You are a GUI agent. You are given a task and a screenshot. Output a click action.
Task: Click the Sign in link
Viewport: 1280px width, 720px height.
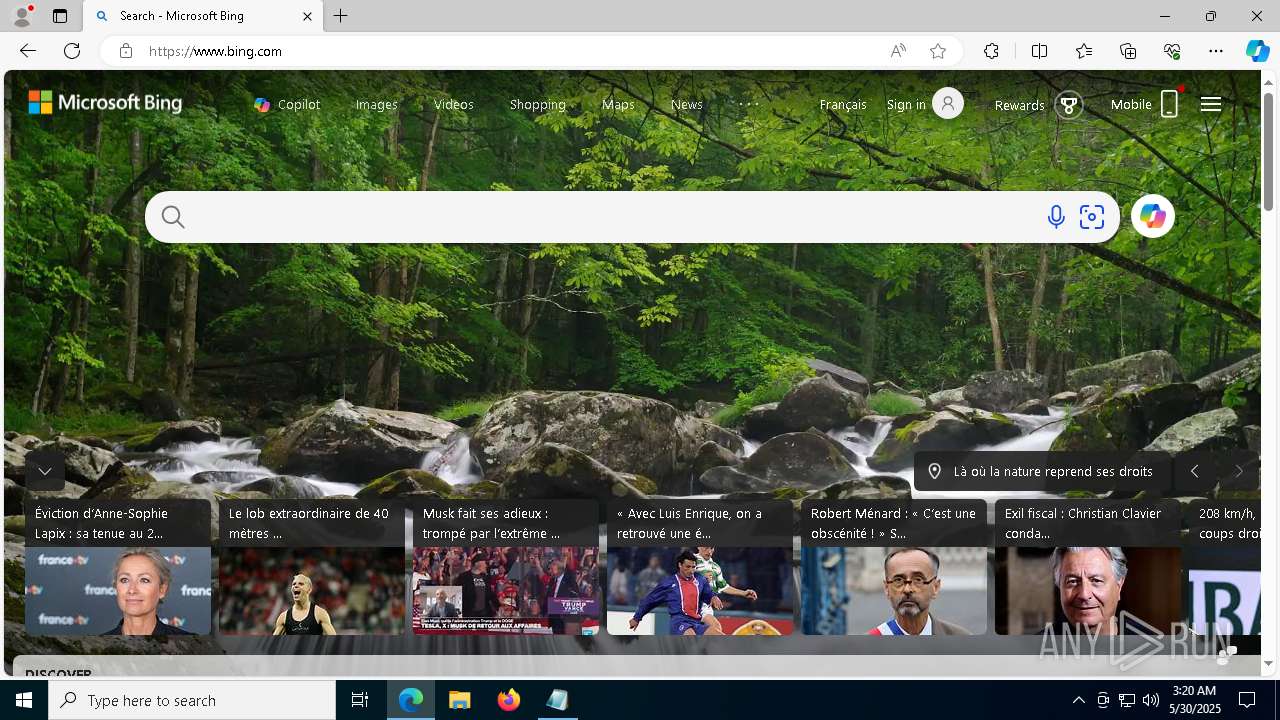pos(906,104)
